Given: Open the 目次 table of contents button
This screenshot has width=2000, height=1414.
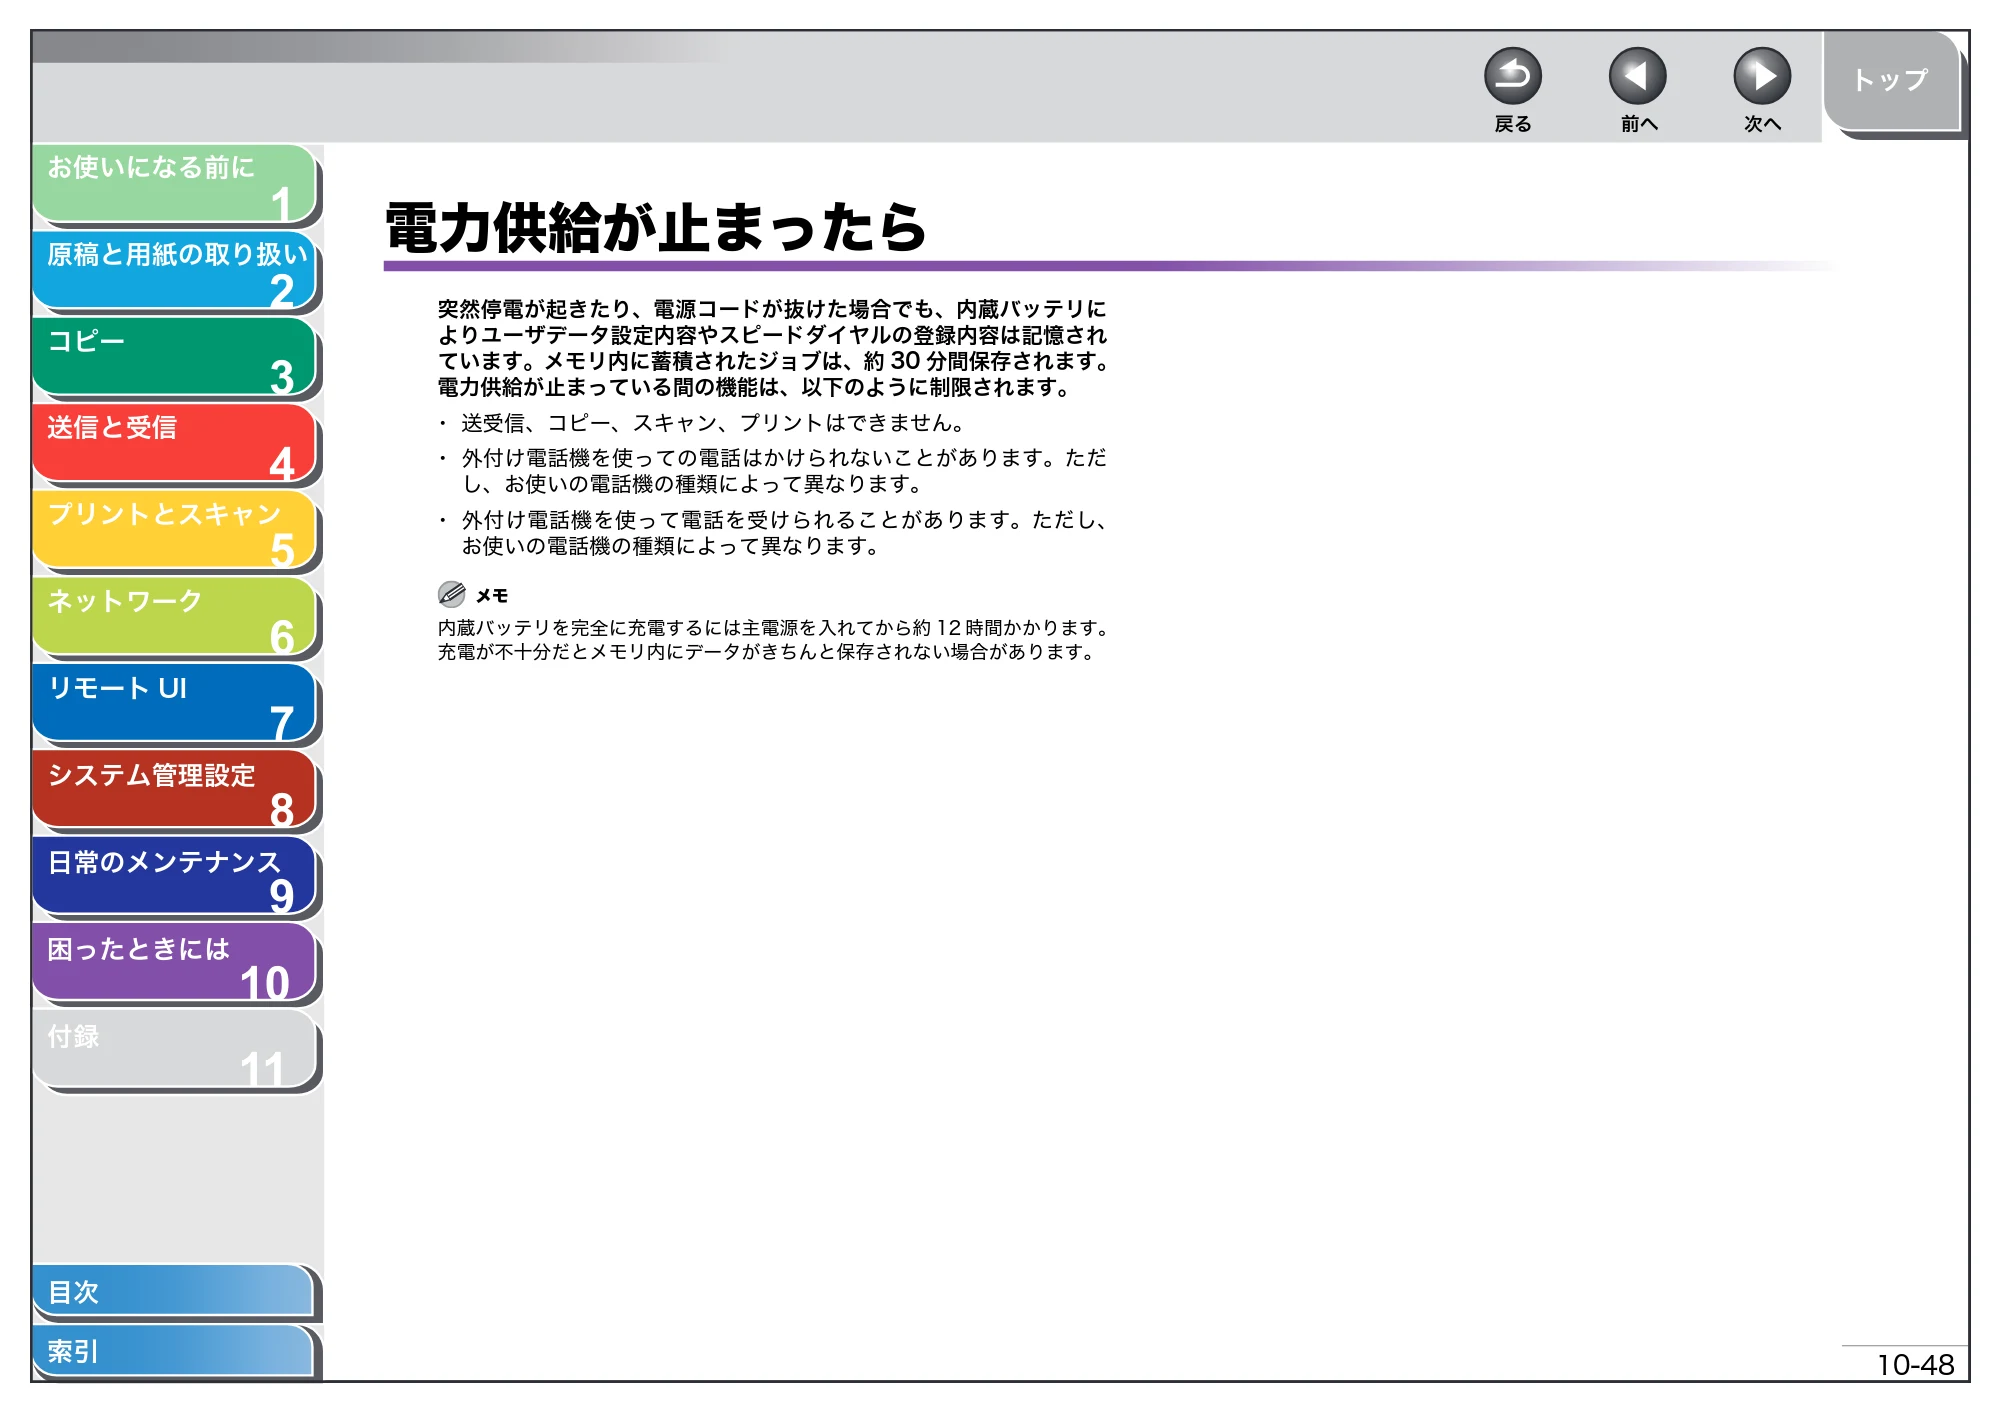Looking at the screenshot, I should (x=173, y=1292).
